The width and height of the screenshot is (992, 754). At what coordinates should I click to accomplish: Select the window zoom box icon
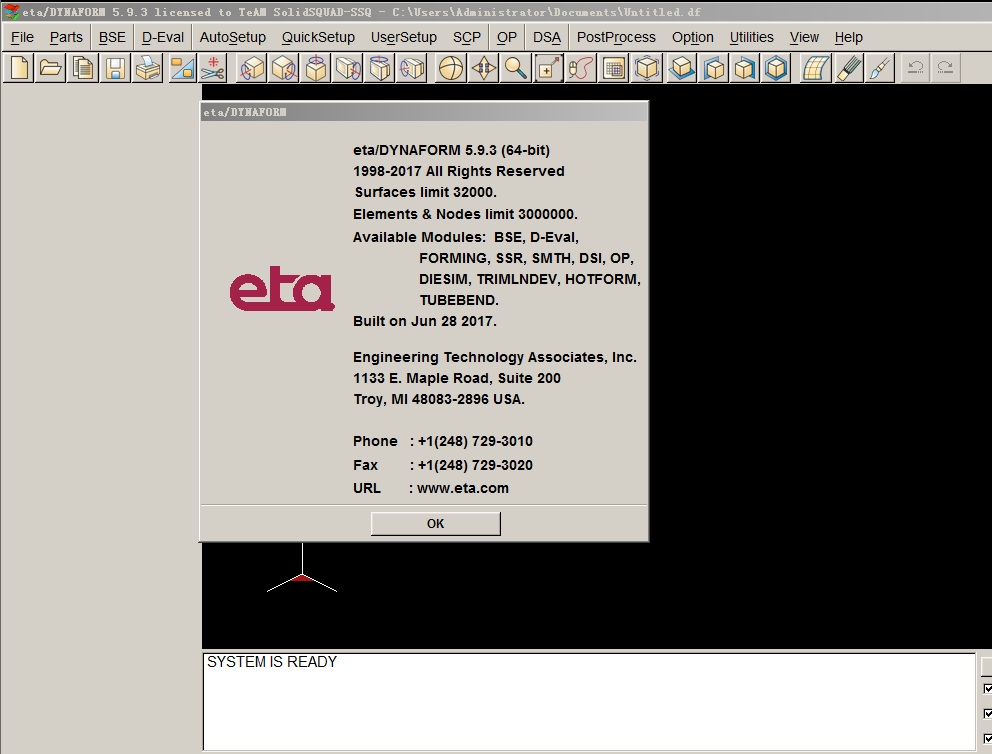(x=549, y=68)
